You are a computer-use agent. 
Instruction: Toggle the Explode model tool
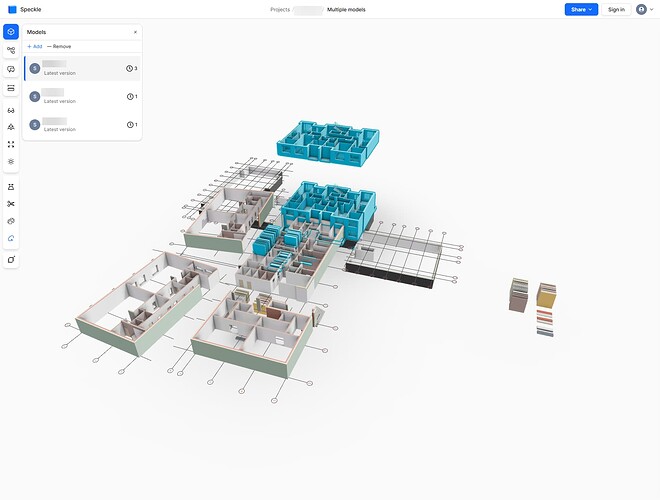tap(11, 221)
